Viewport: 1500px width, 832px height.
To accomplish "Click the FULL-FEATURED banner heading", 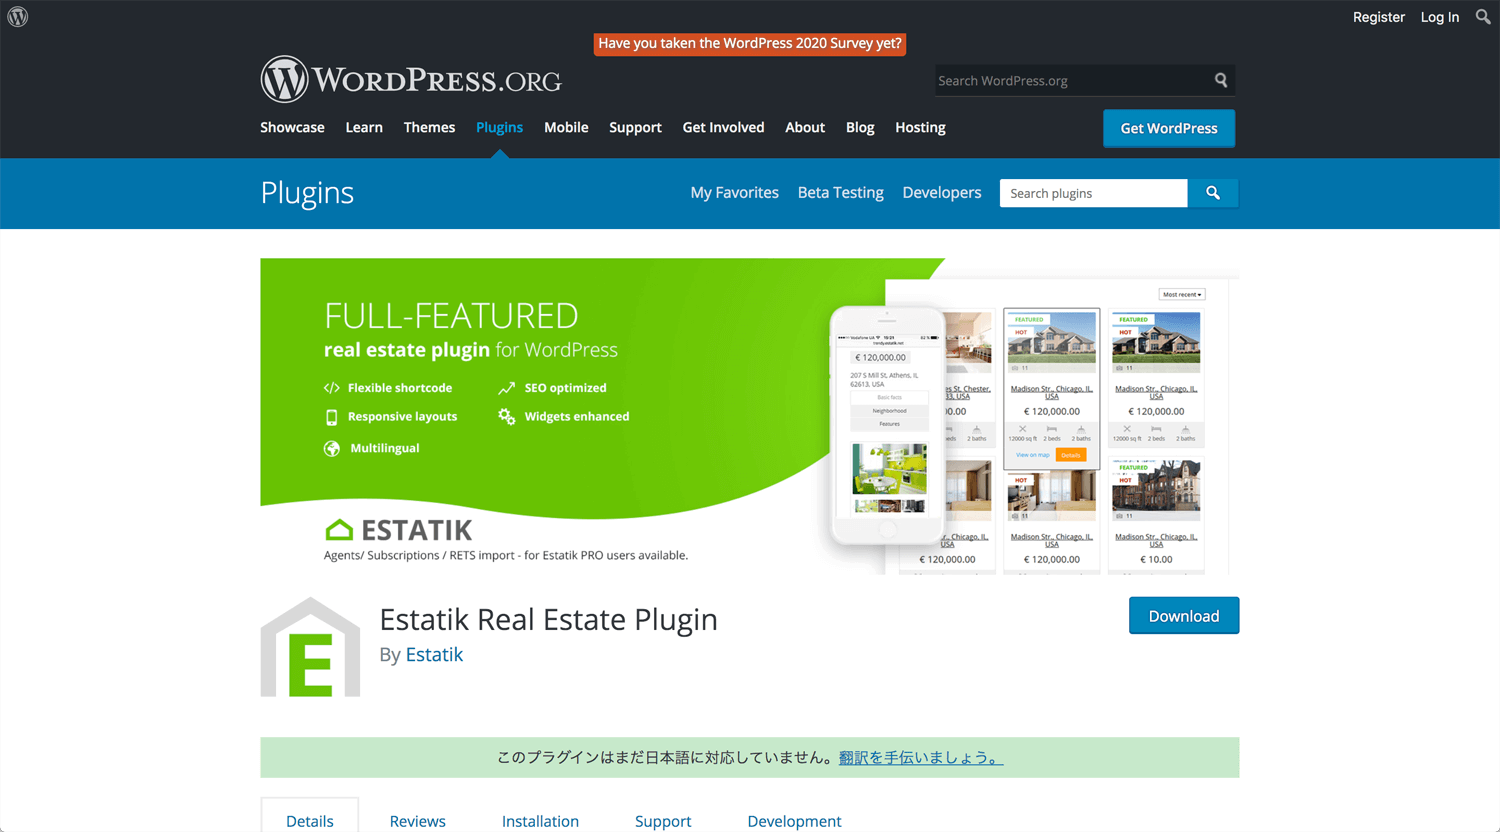I will coord(451,316).
